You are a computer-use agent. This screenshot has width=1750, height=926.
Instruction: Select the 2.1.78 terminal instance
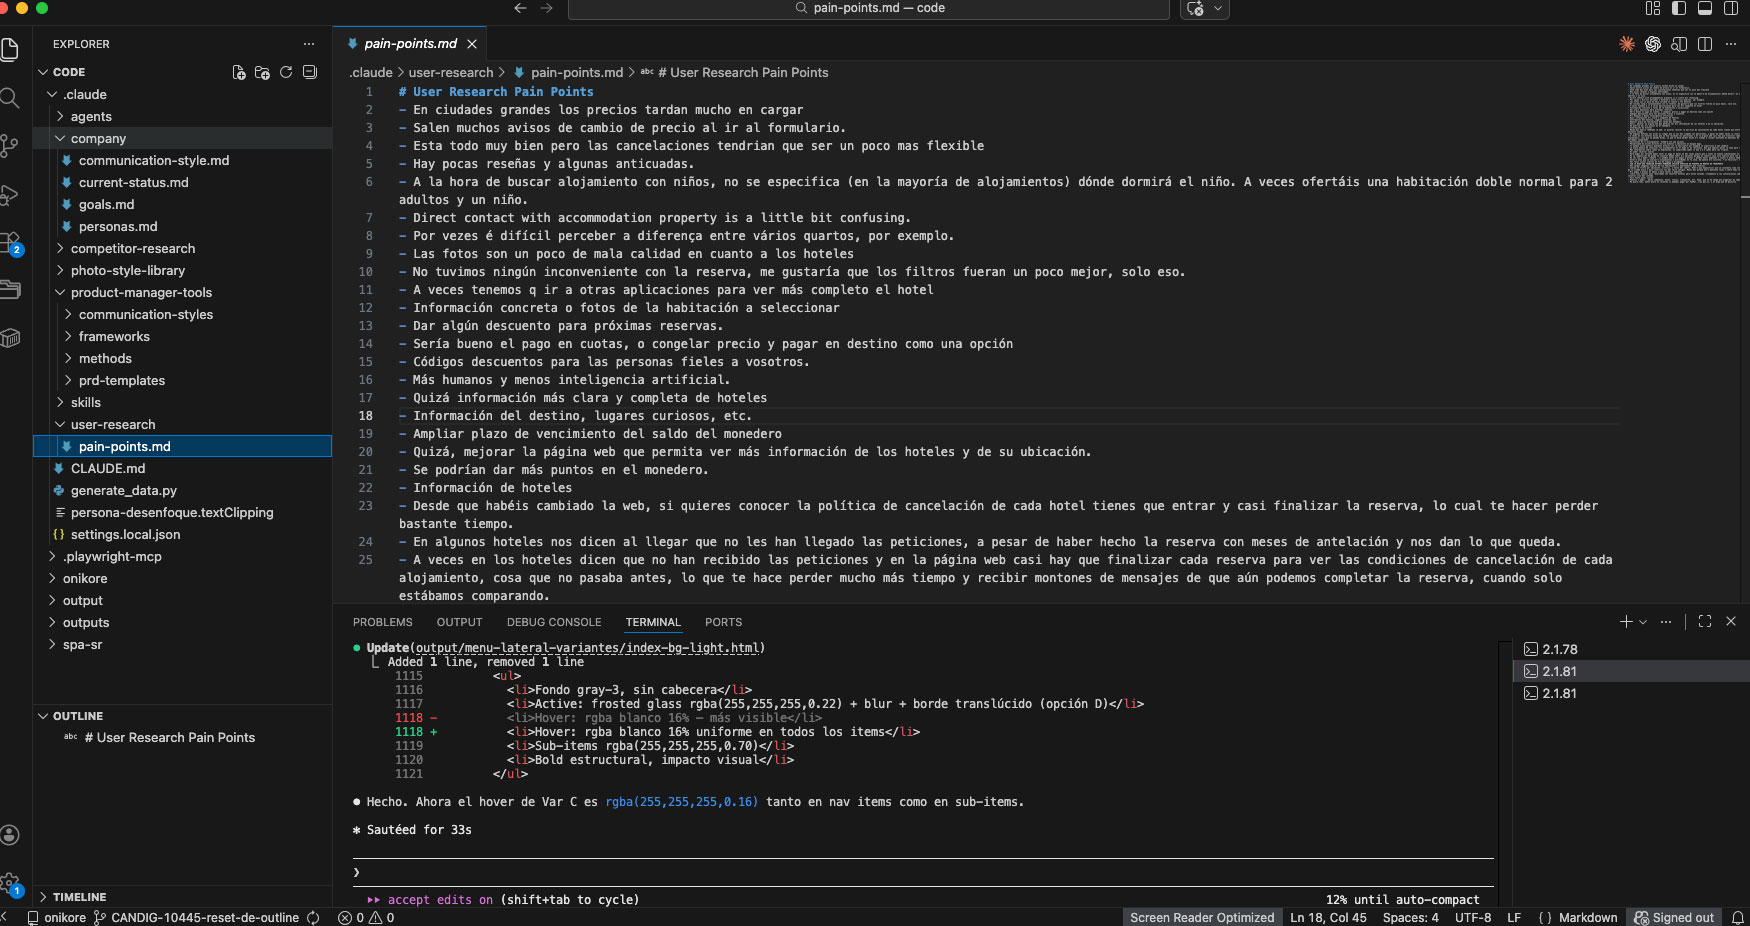[1559, 650]
